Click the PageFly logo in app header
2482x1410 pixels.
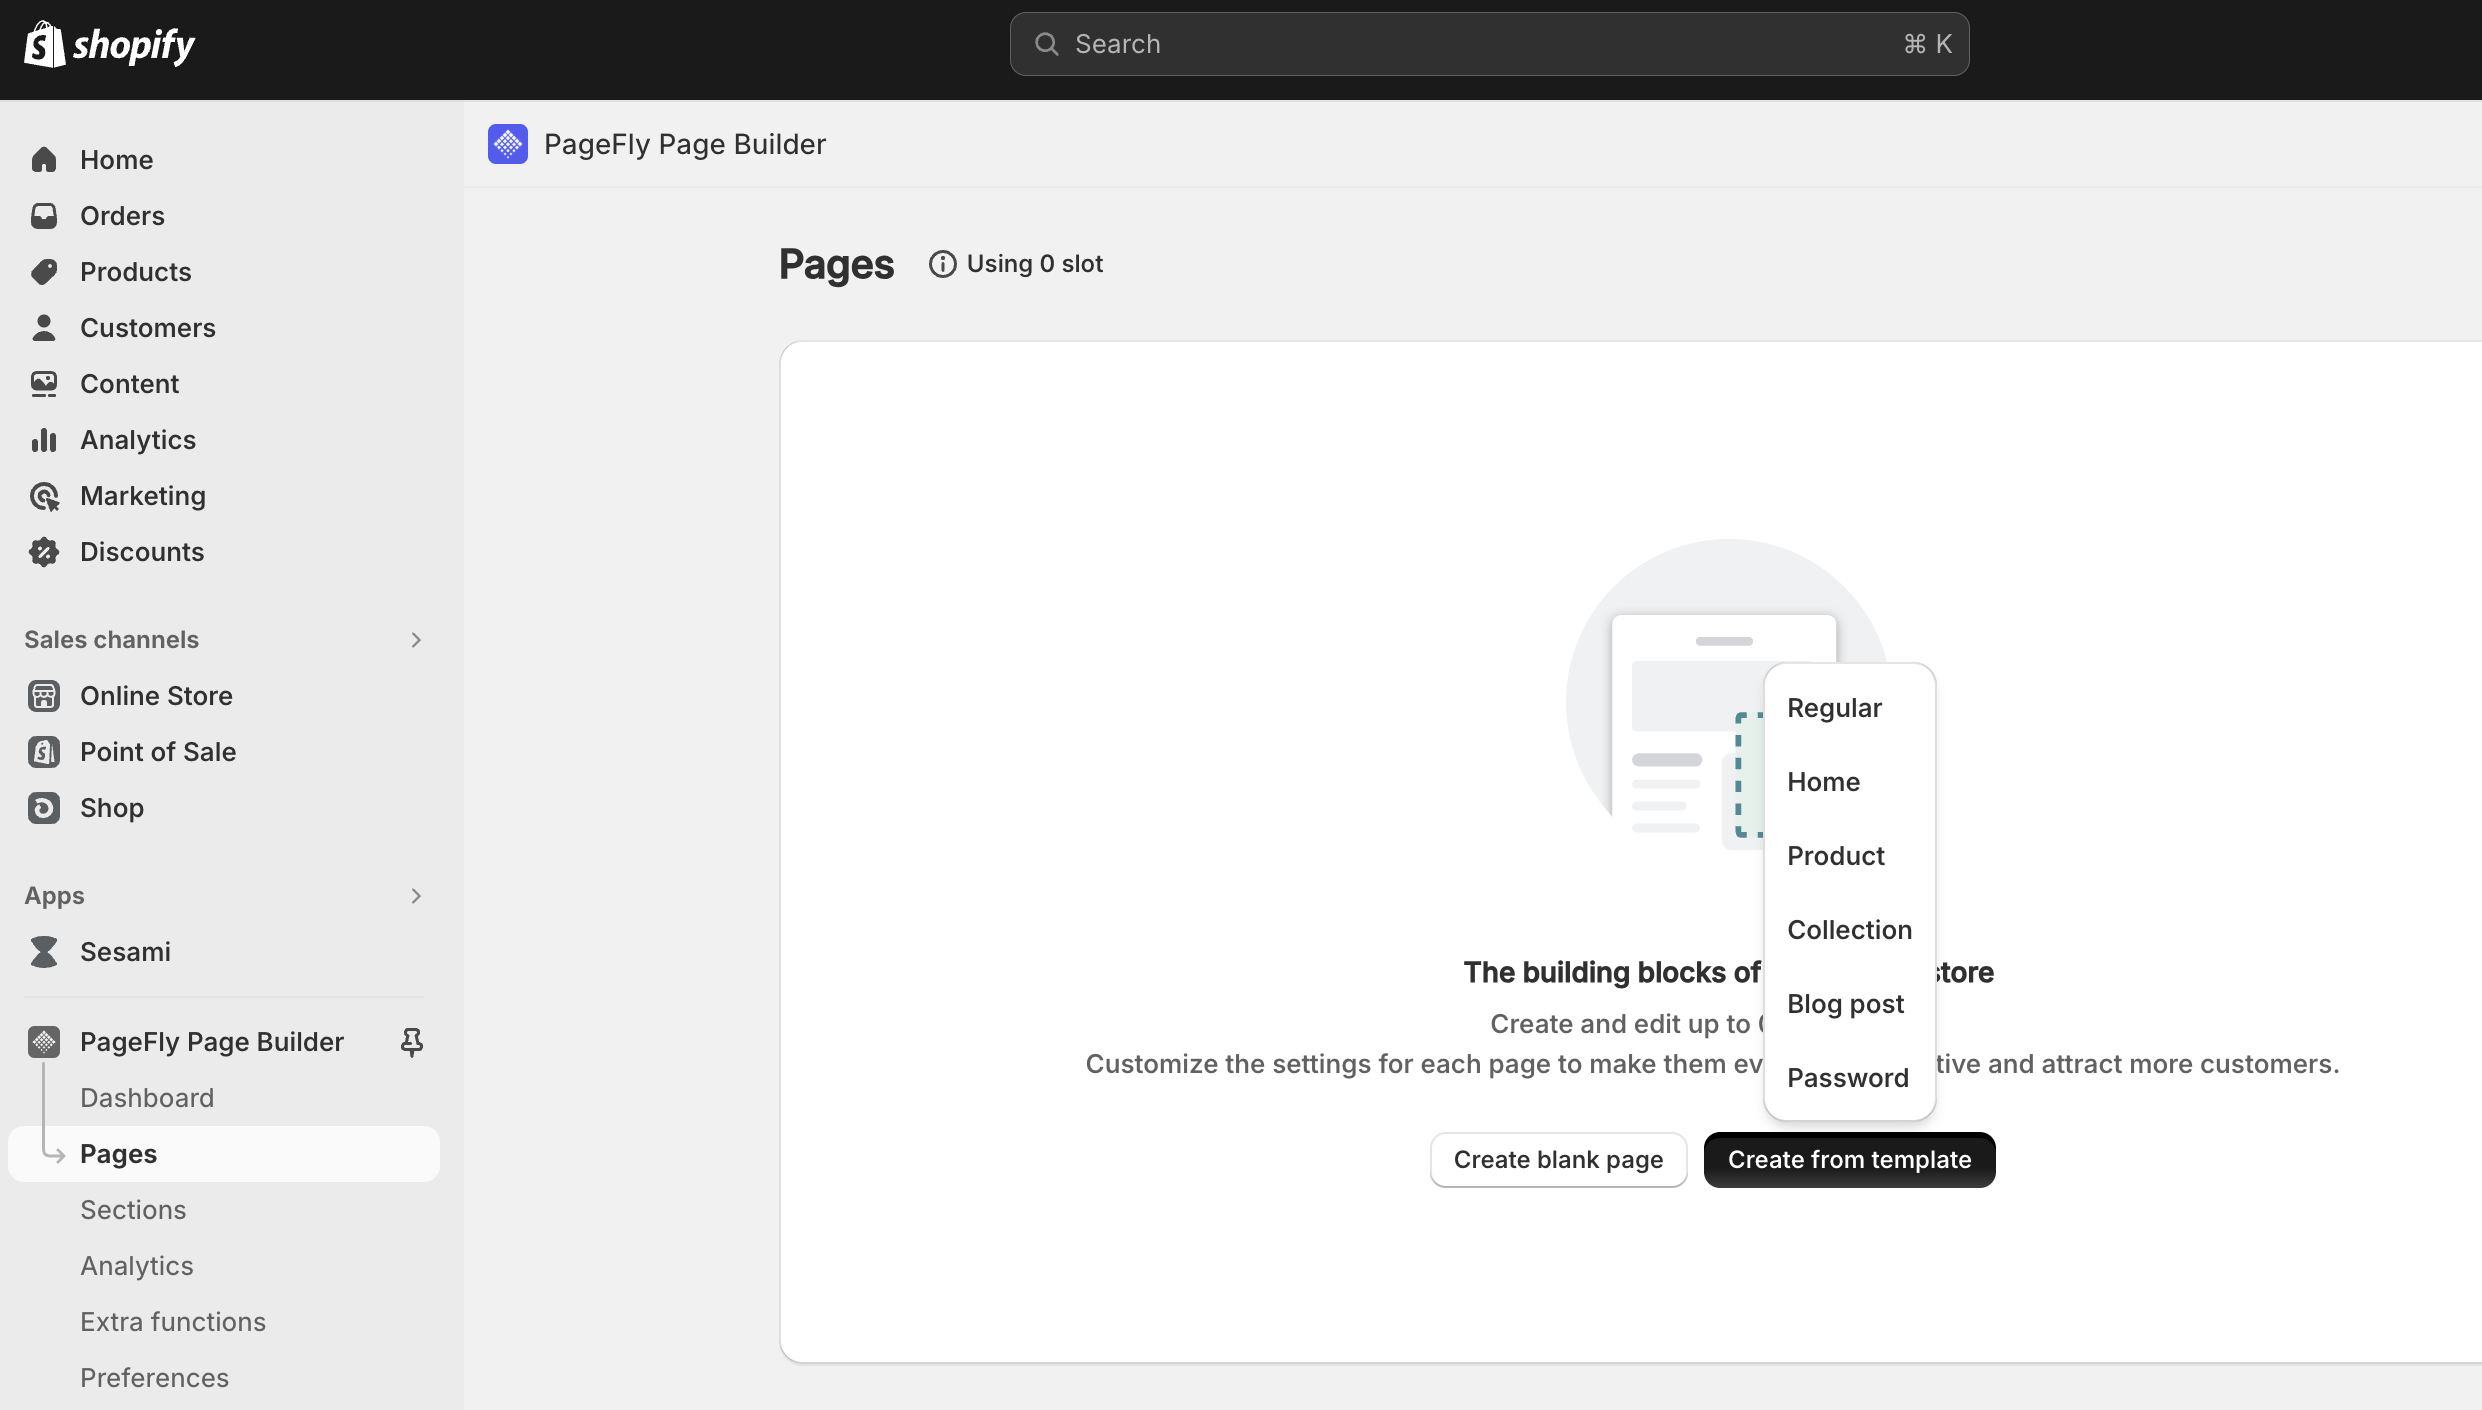(508, 144)
